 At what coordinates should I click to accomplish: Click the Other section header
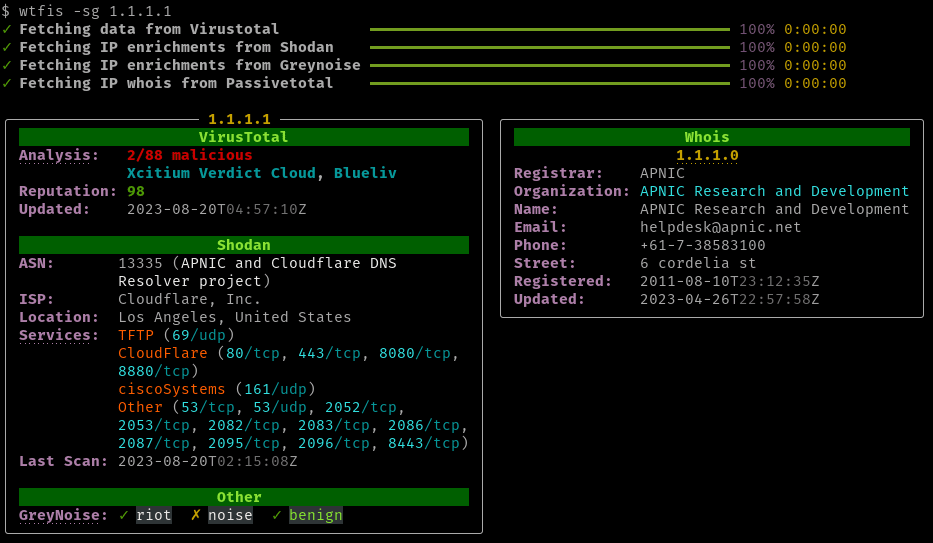(244, 497)
